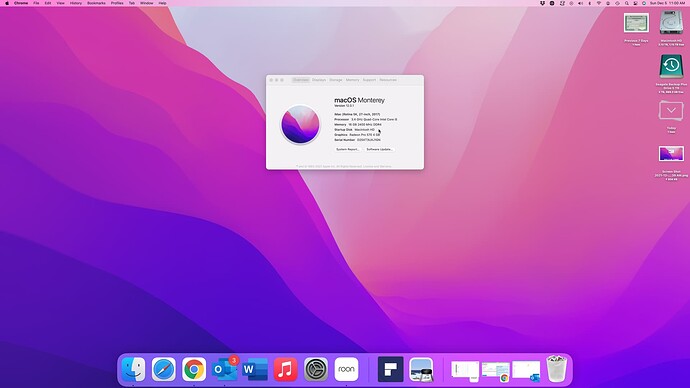Open Siri from the menu bar

644,3
